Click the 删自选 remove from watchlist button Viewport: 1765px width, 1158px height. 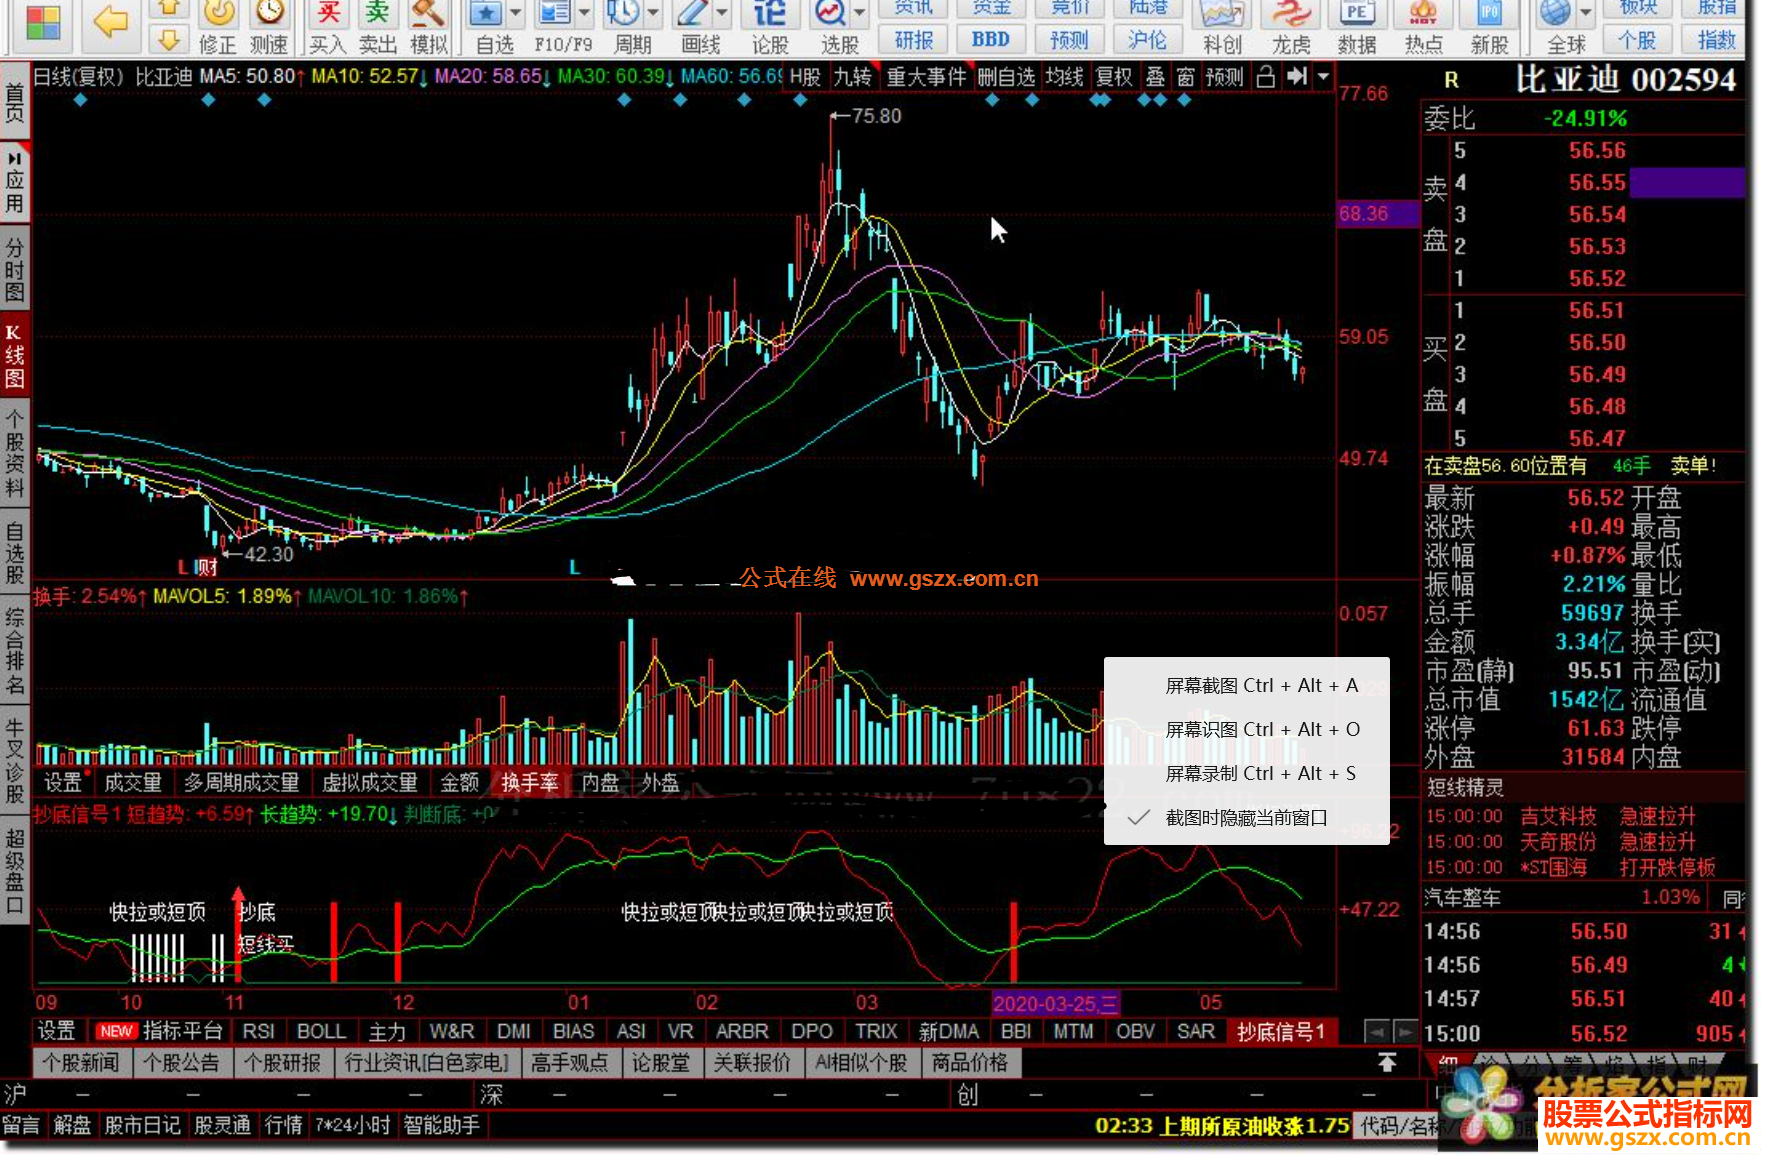(x=1006, y=77)
